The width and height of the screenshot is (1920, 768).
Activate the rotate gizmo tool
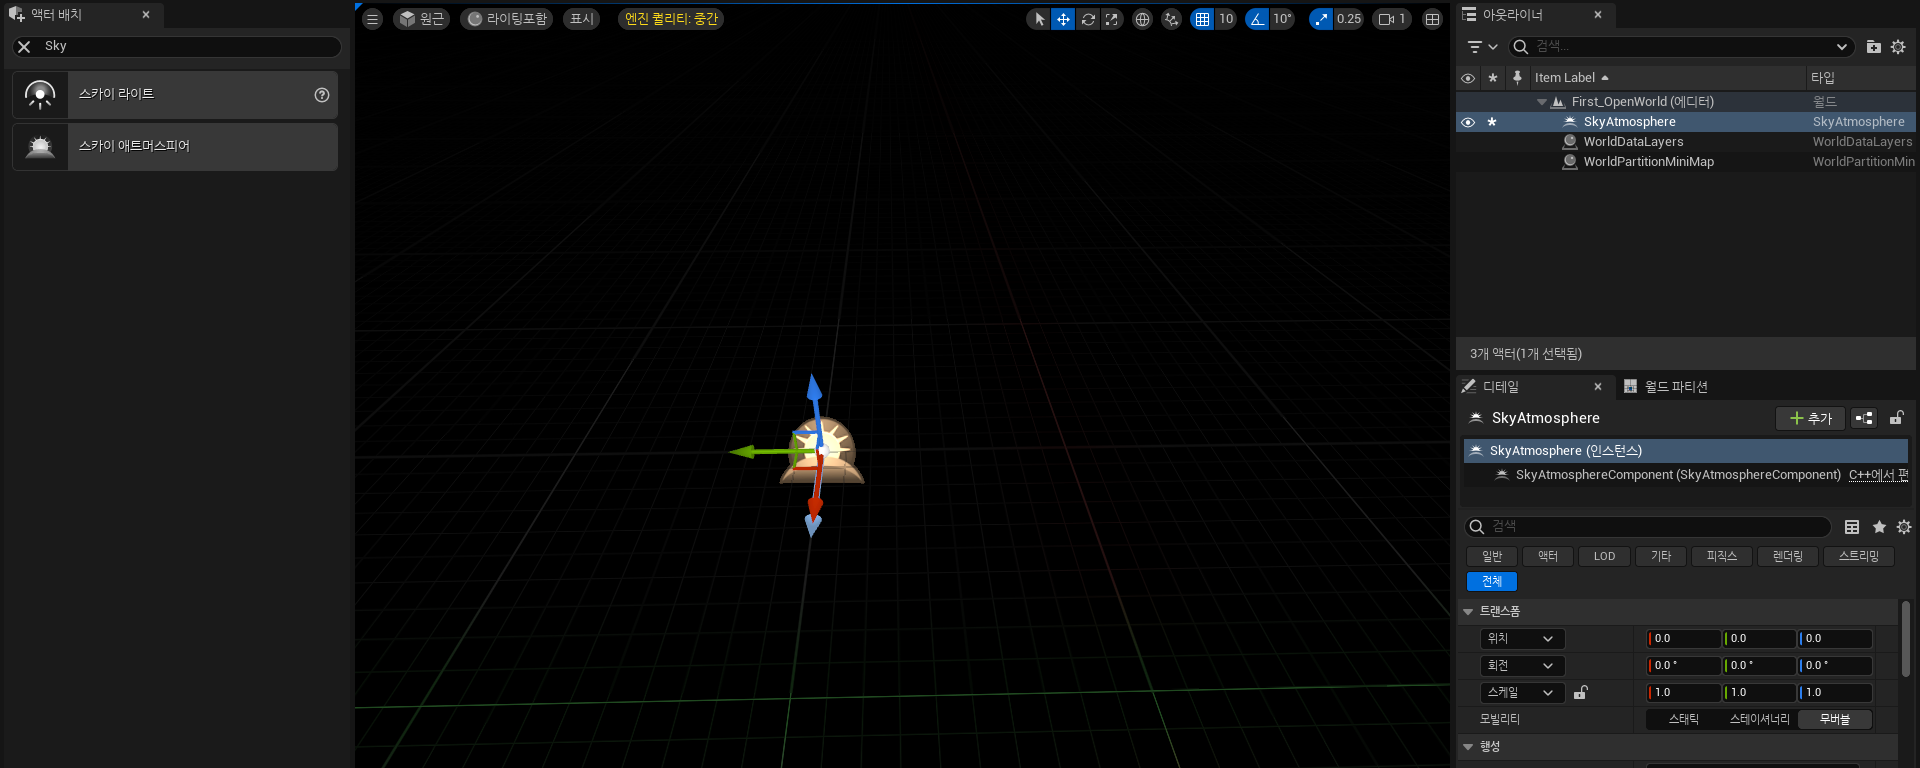coord(1088,19)
